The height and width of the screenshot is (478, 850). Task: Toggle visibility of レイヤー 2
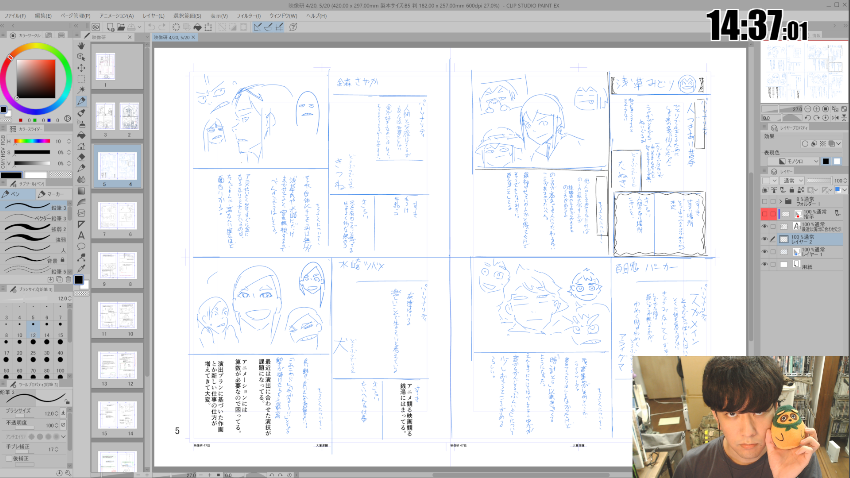(764, 239)
